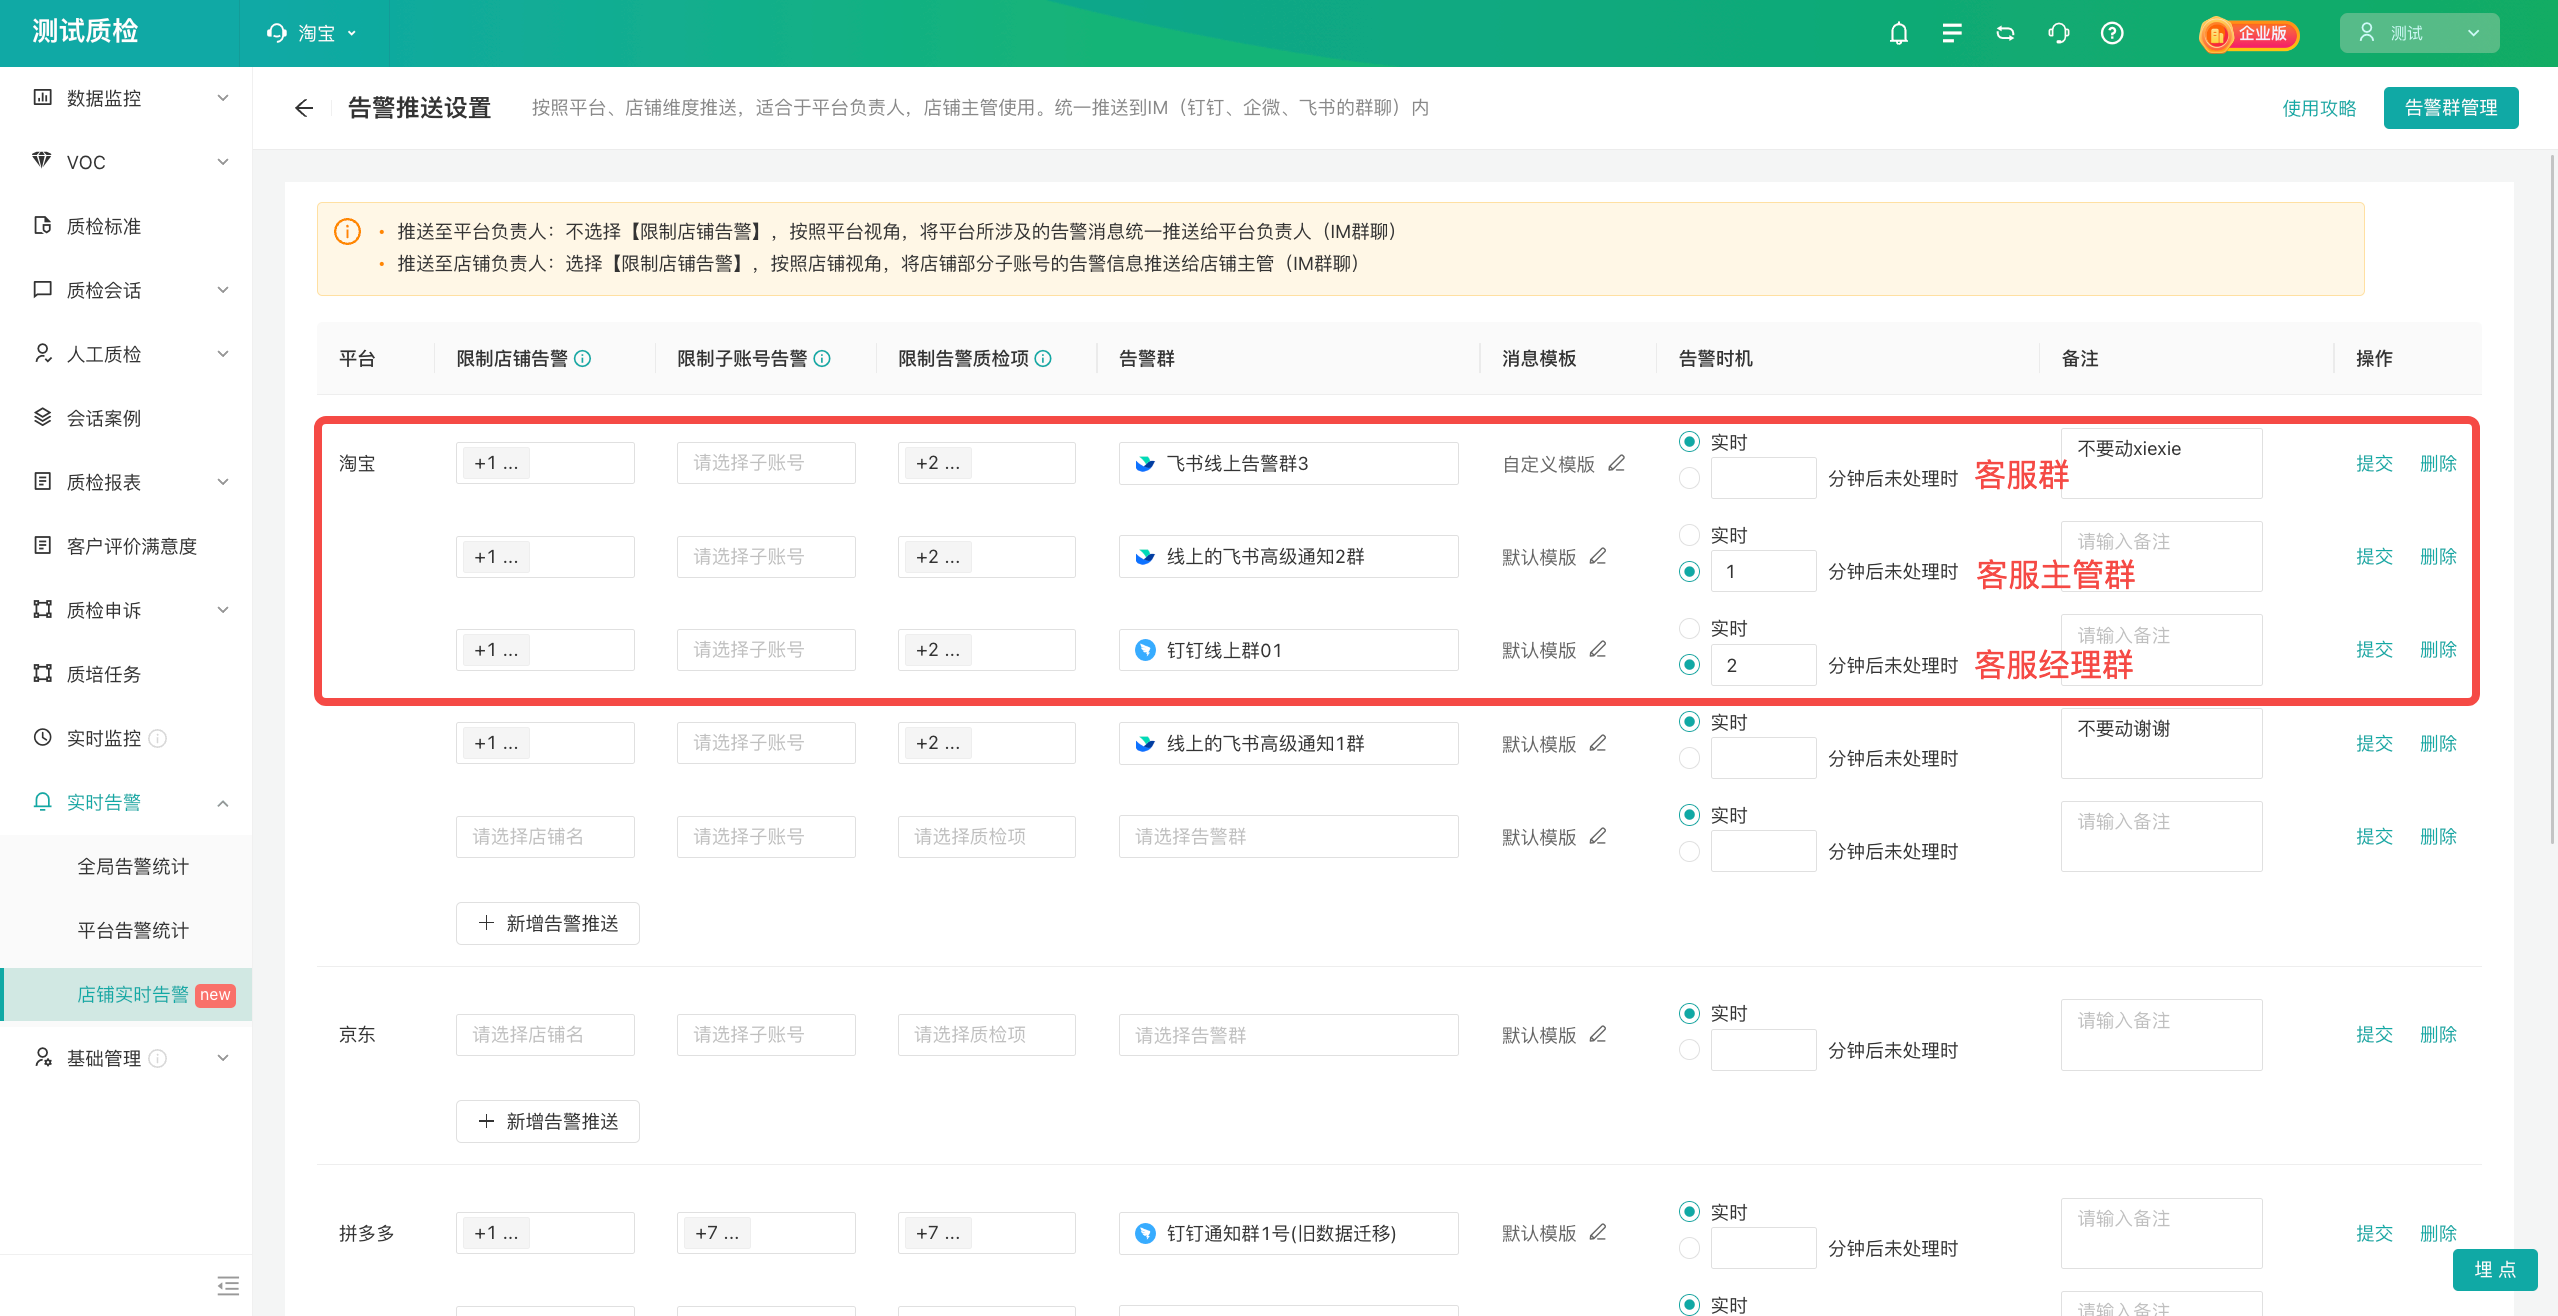The height and width of the screenshot is (1316, 2558).
Task: Open the 测试 user account dropdown
Action: coord(2419,33)
